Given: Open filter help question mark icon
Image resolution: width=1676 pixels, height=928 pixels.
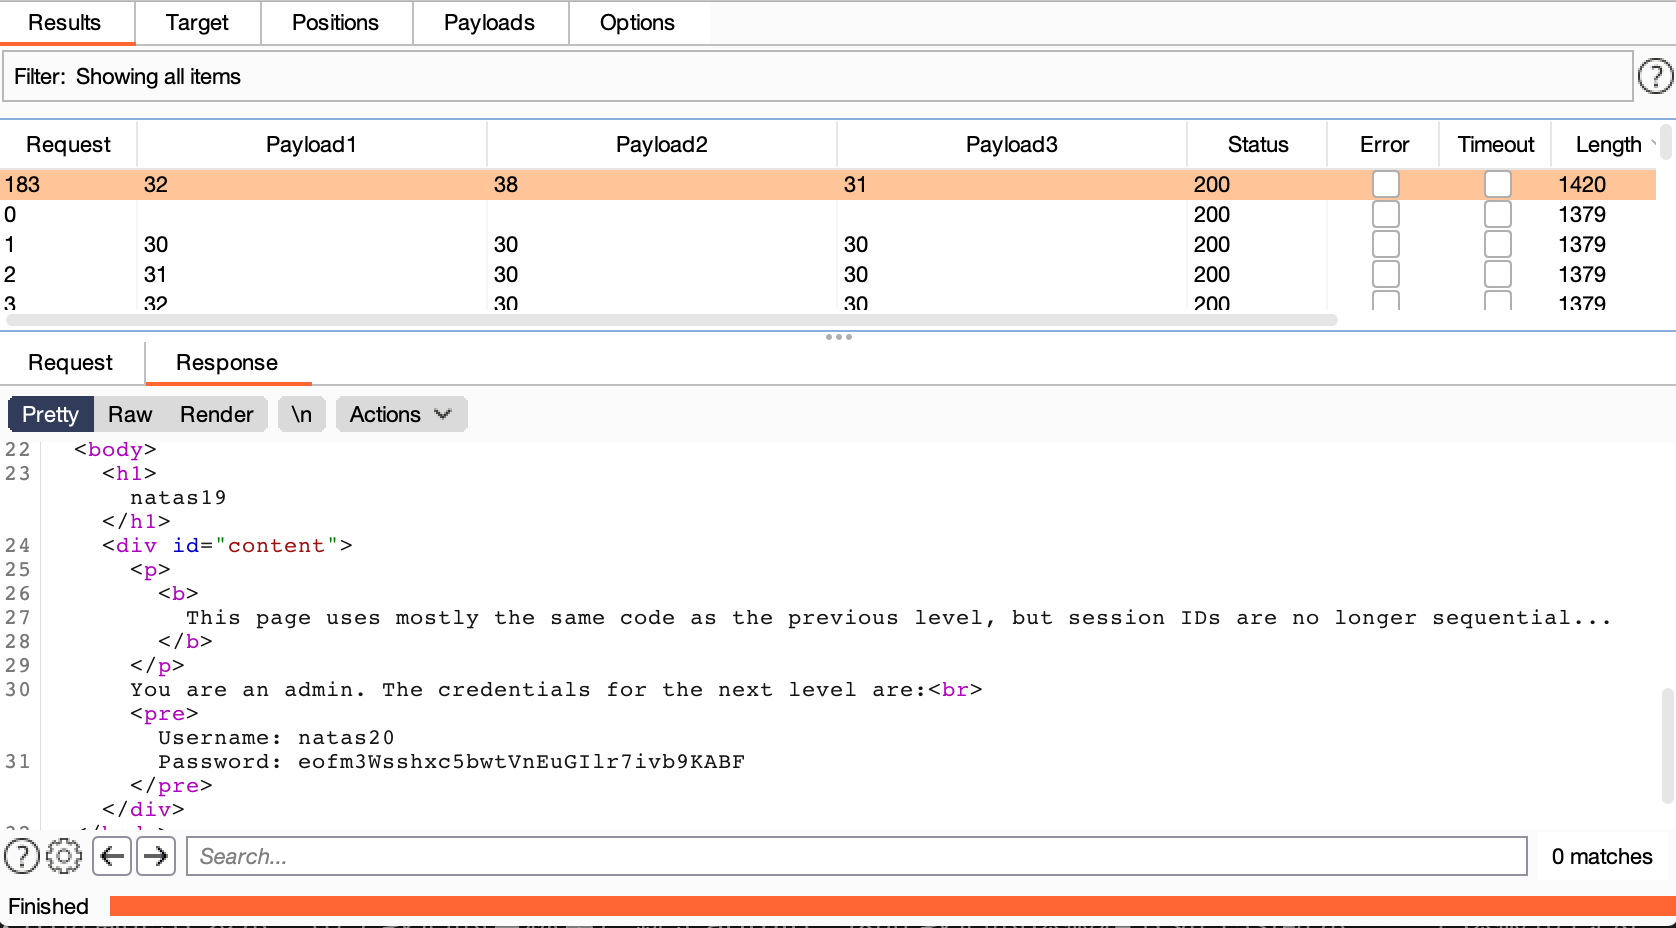Looking at the screenshot, I should point(1655,76).
